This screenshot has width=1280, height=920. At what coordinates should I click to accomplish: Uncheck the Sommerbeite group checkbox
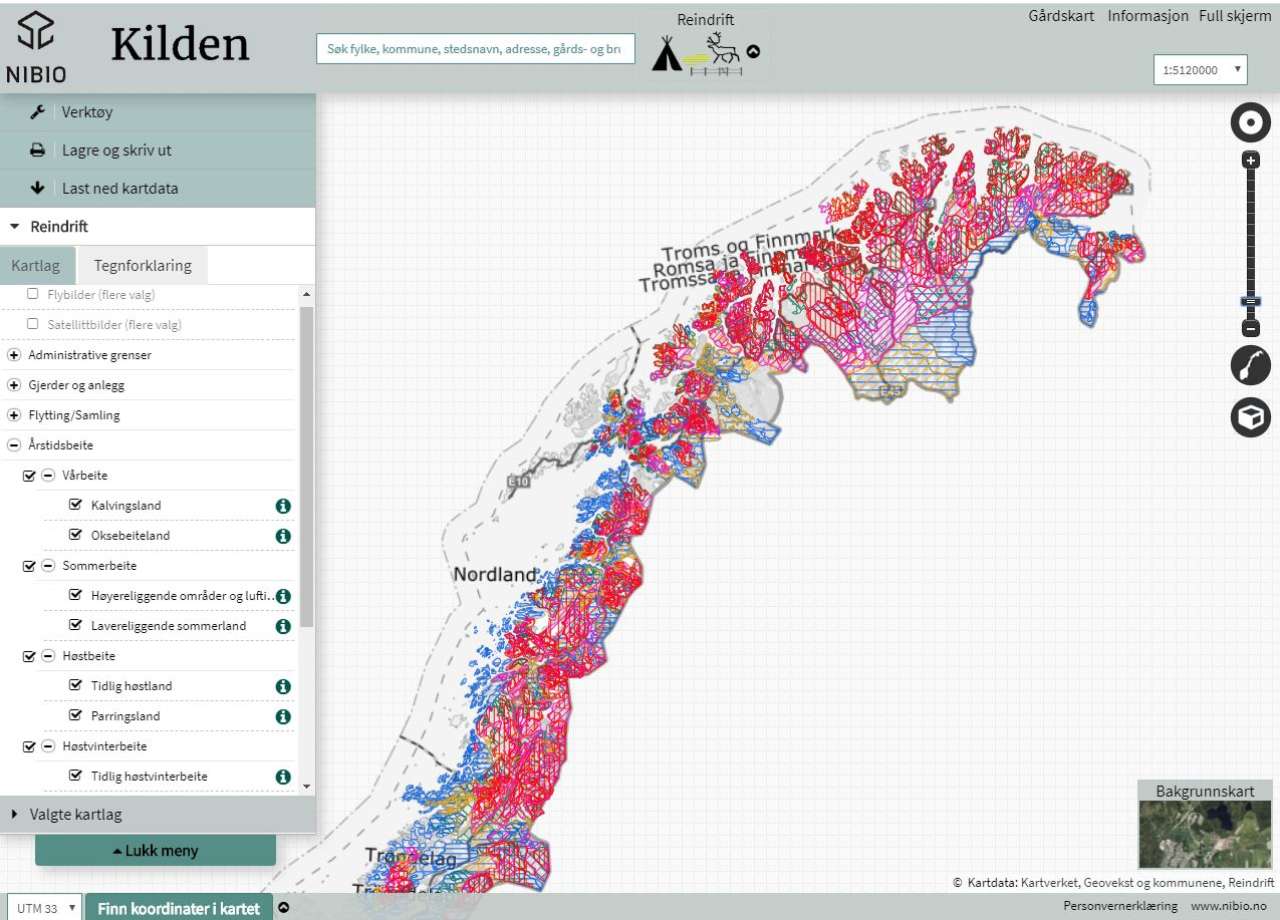[x=29, y=566]
